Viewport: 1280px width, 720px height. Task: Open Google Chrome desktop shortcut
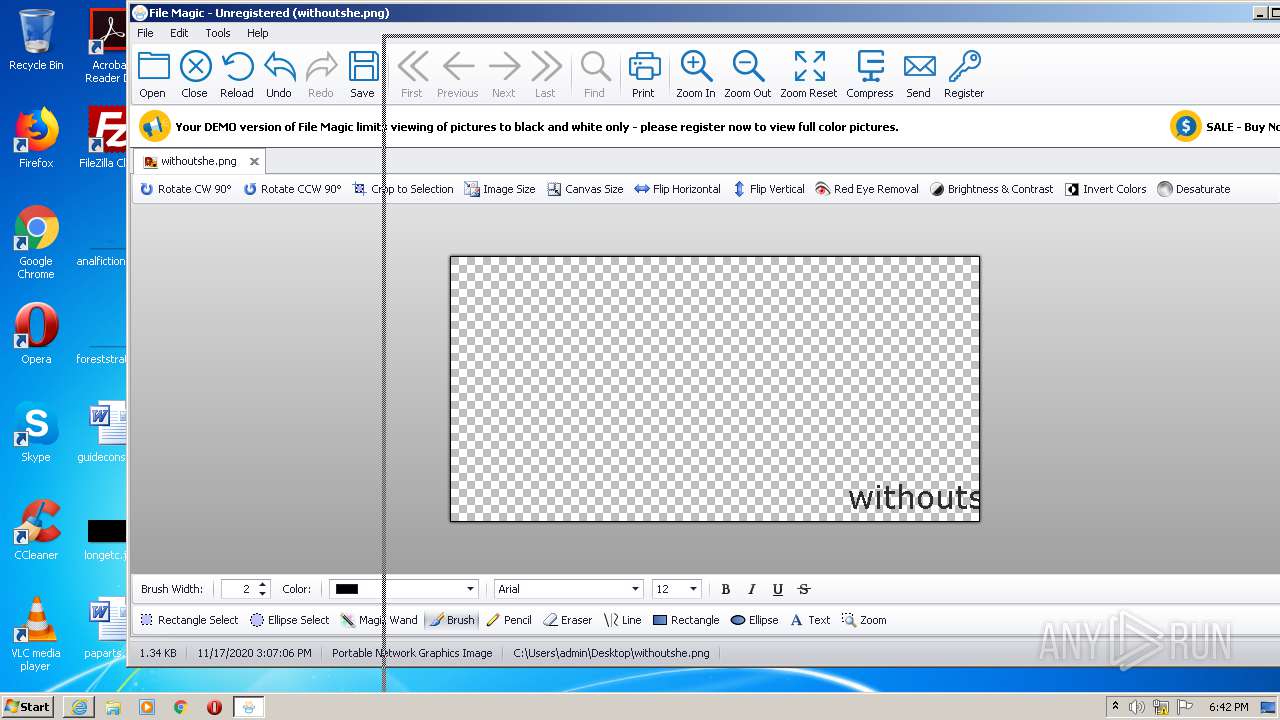36,243
